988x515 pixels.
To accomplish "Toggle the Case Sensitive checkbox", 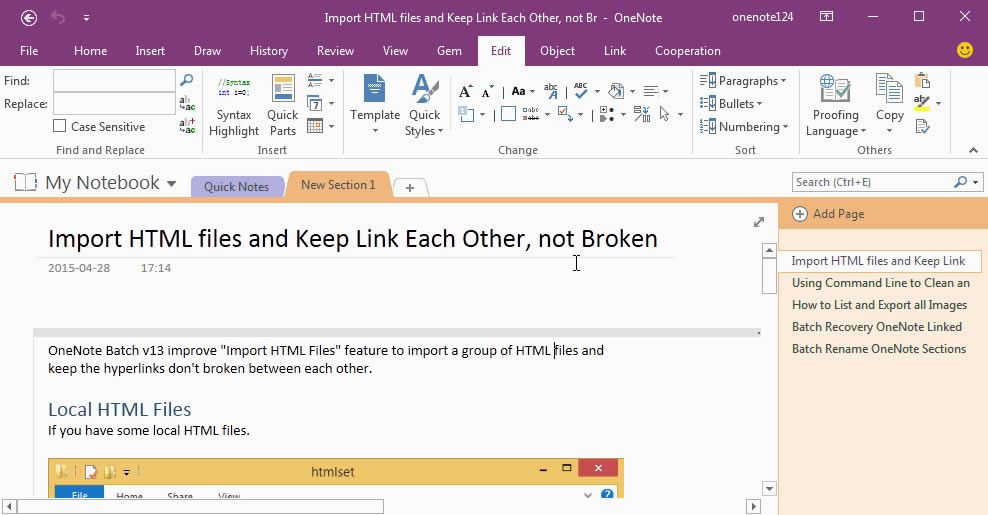I will (x=60, y=127).
